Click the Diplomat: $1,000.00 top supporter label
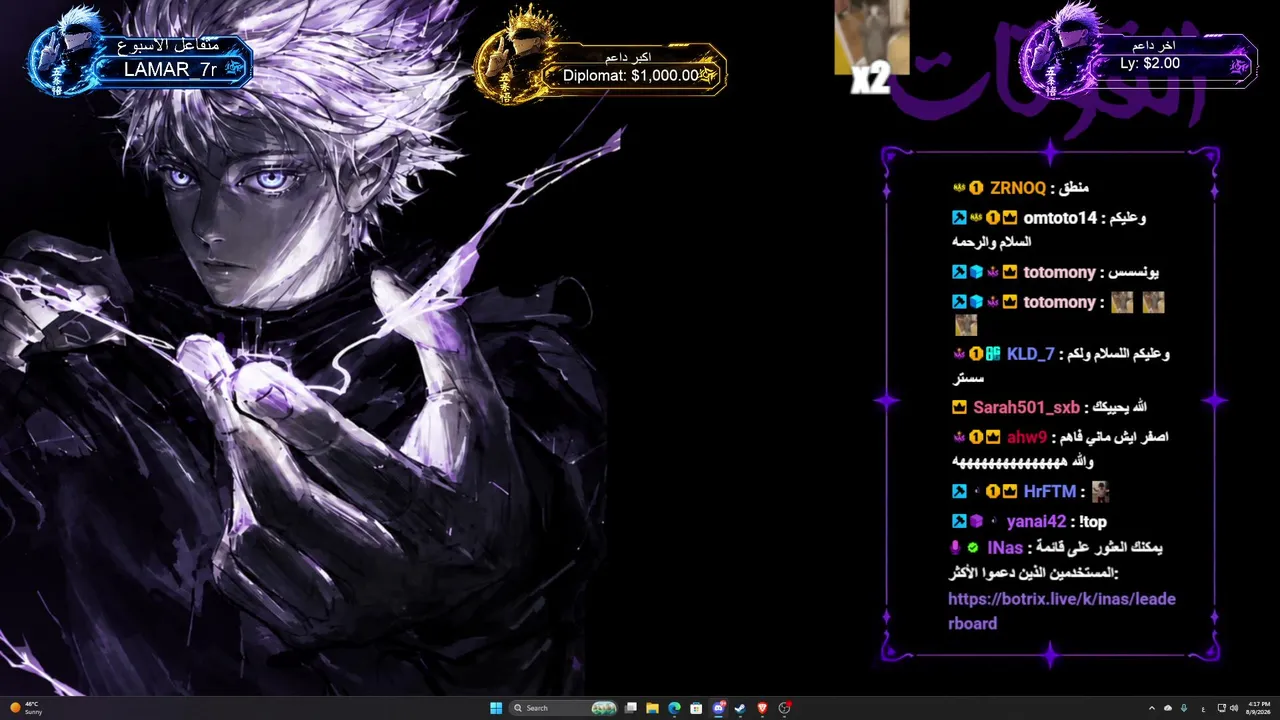The height and width of the screenshot is (720, 1280). click(631, 75)
